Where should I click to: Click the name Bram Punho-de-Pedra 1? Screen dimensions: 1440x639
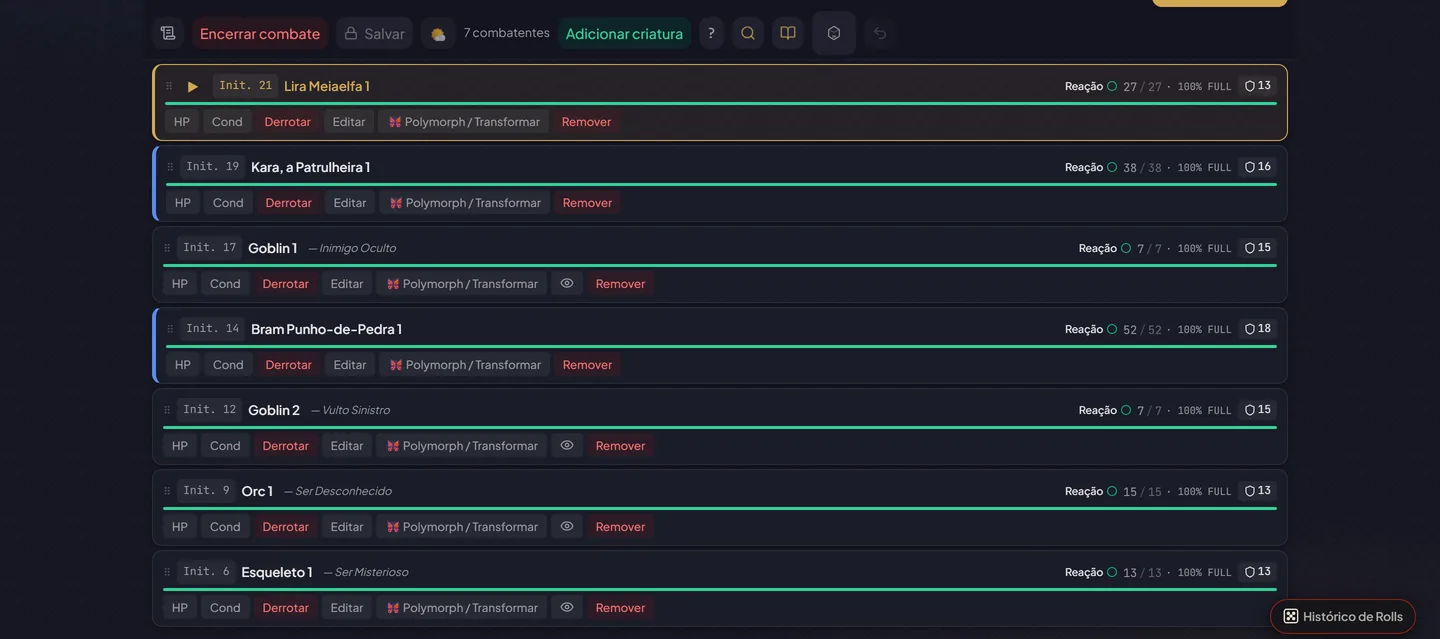click(x=326, y=329)
